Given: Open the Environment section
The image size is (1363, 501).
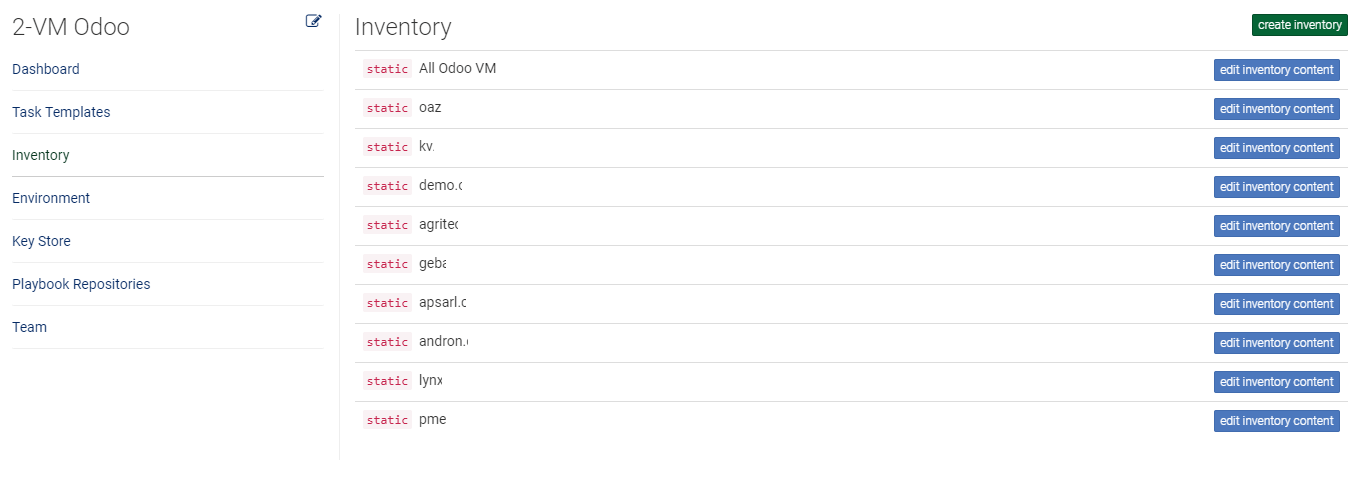Looking at the screenshot, I should (51, 198).
